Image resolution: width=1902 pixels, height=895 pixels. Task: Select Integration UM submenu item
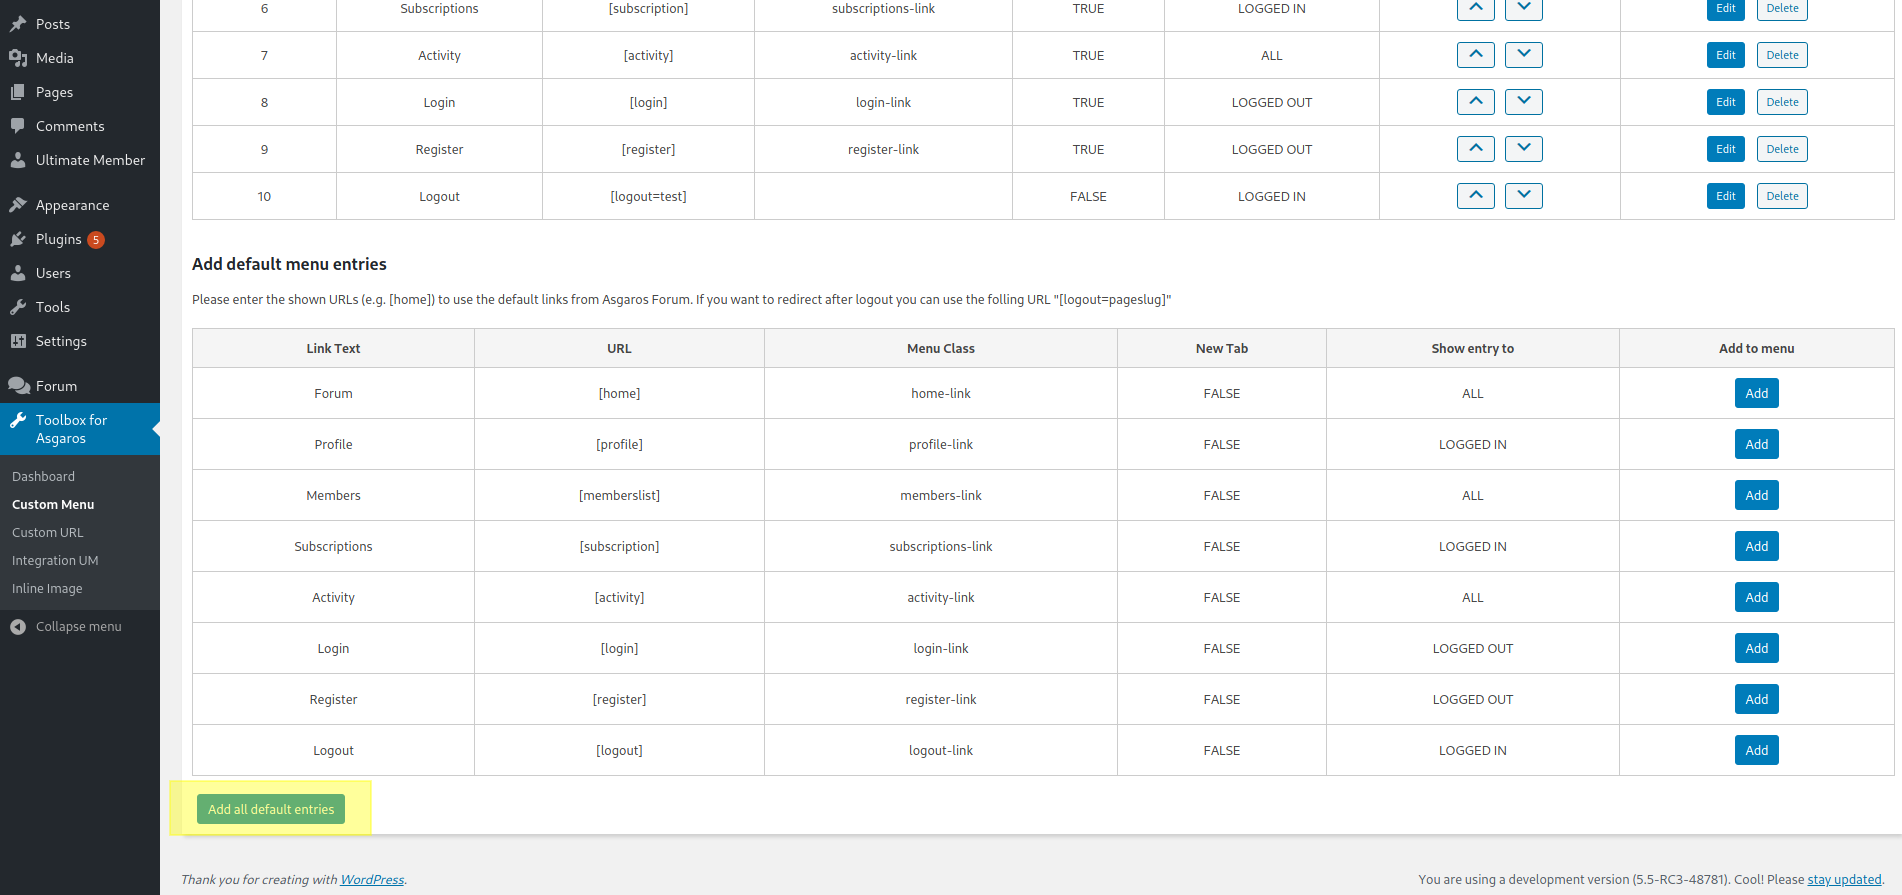pos(55,560)
